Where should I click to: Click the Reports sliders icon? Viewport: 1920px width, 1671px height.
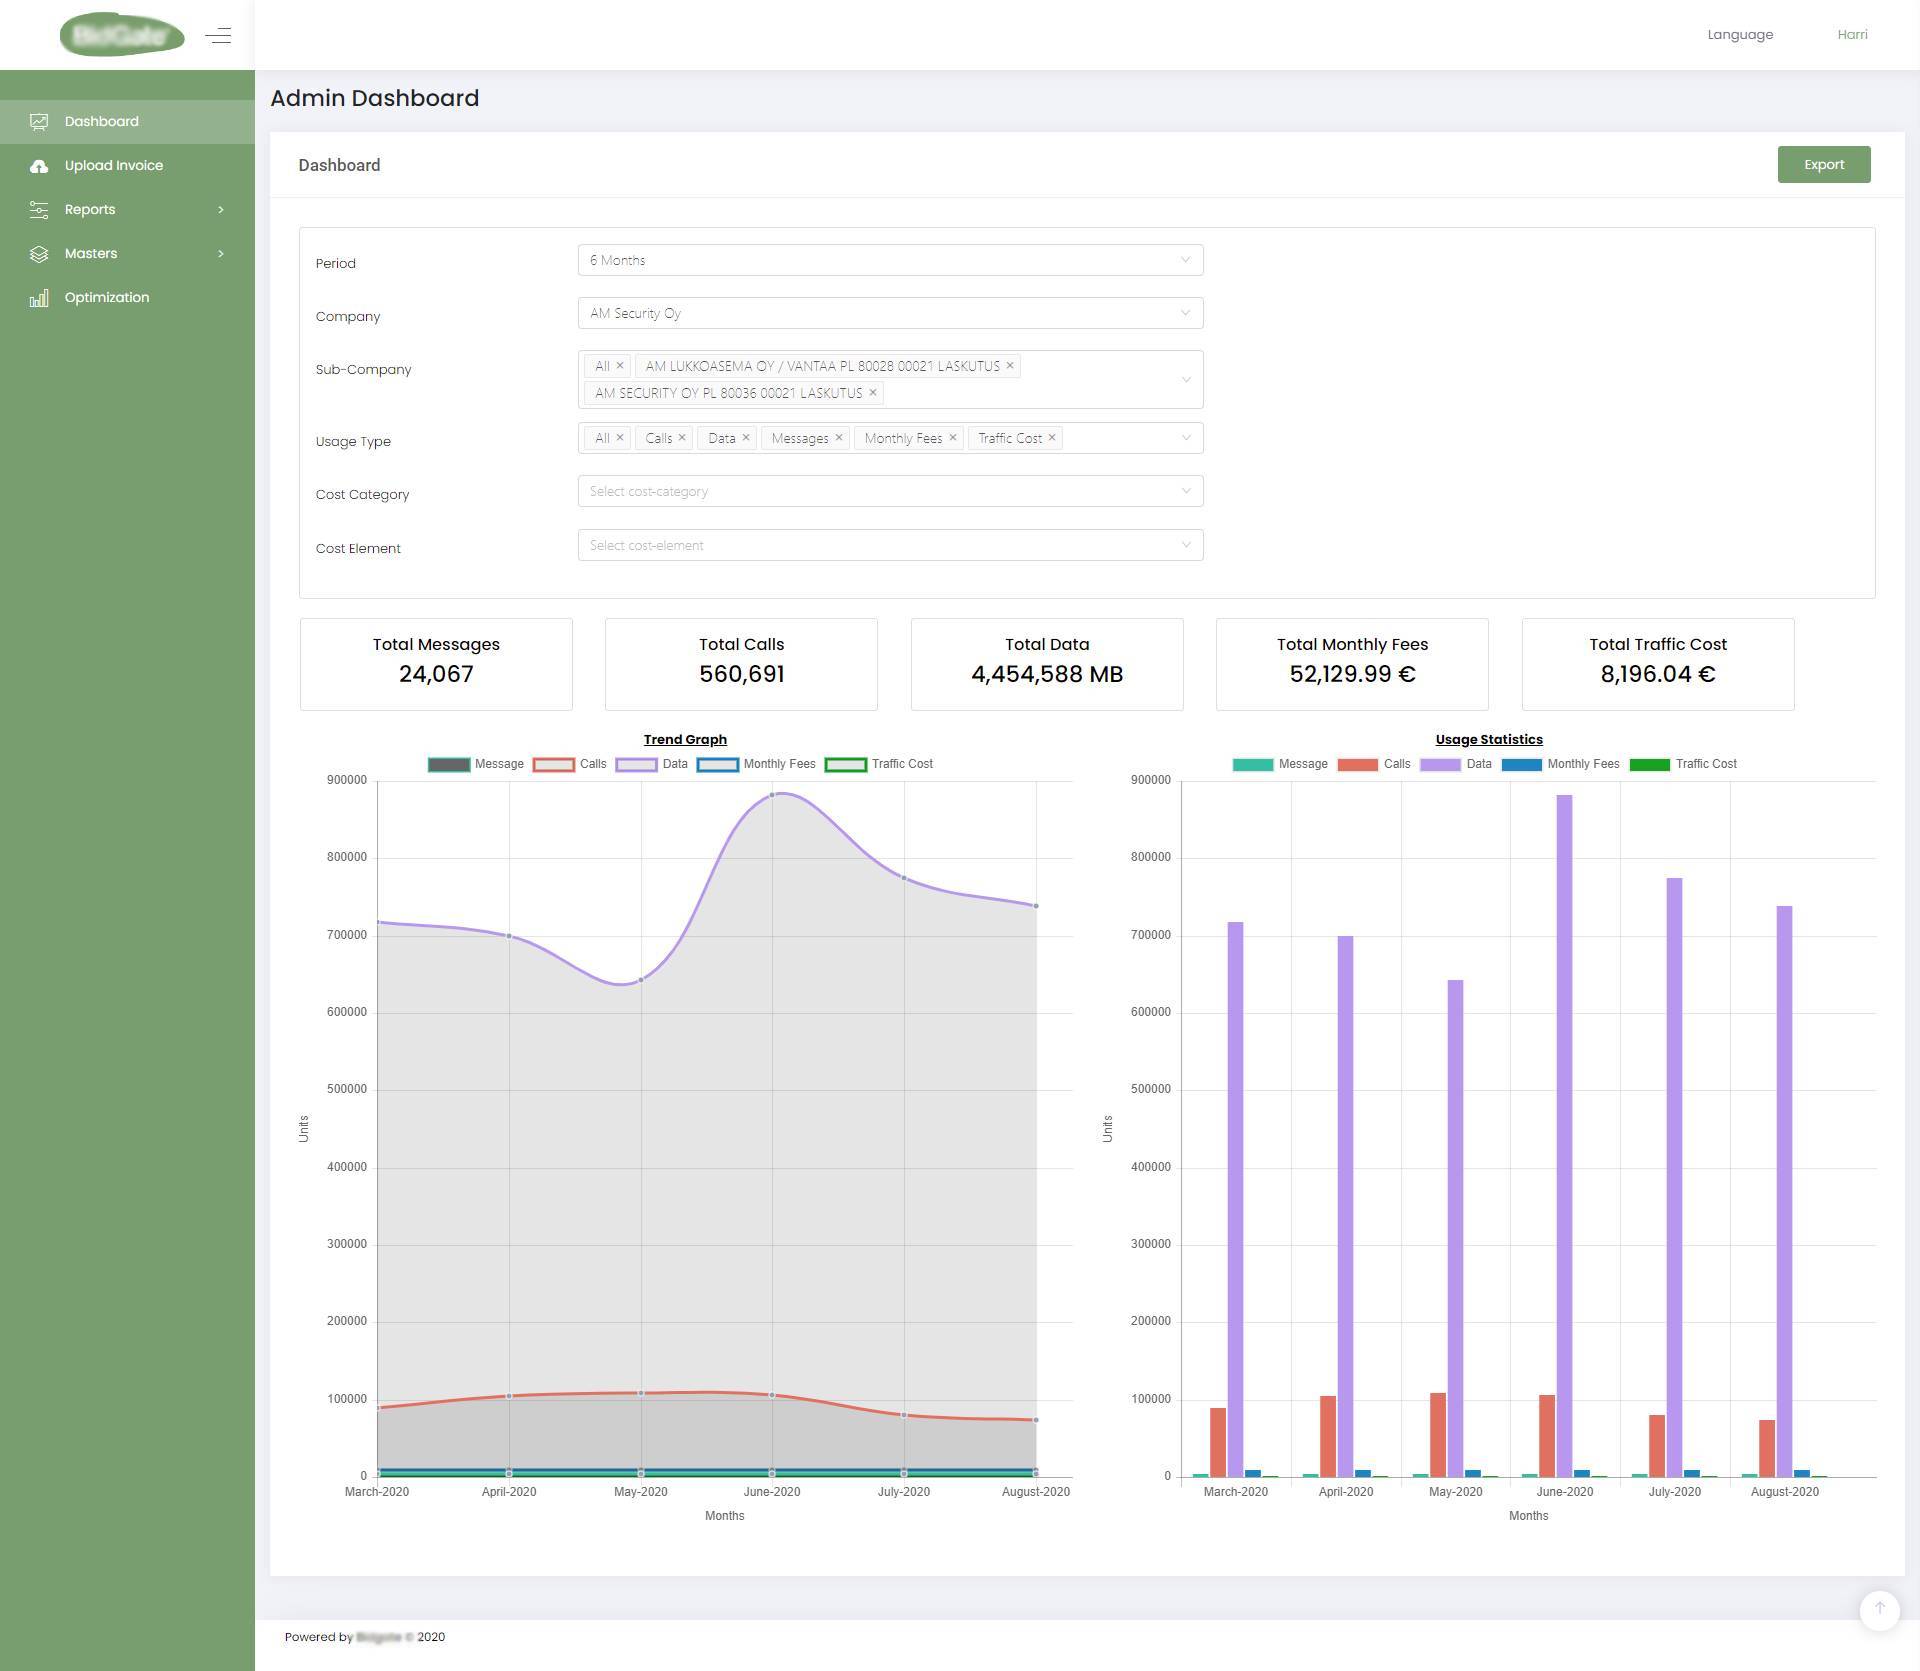[x=39, y=210]
